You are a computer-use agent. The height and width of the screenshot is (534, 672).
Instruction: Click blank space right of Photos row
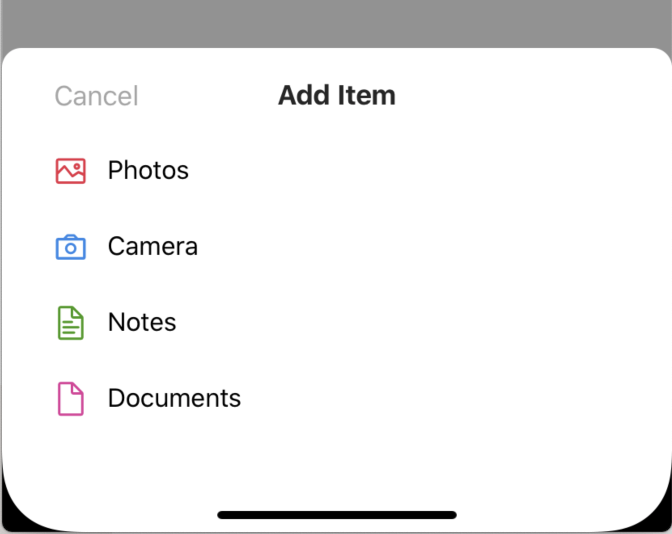point(450,171)
